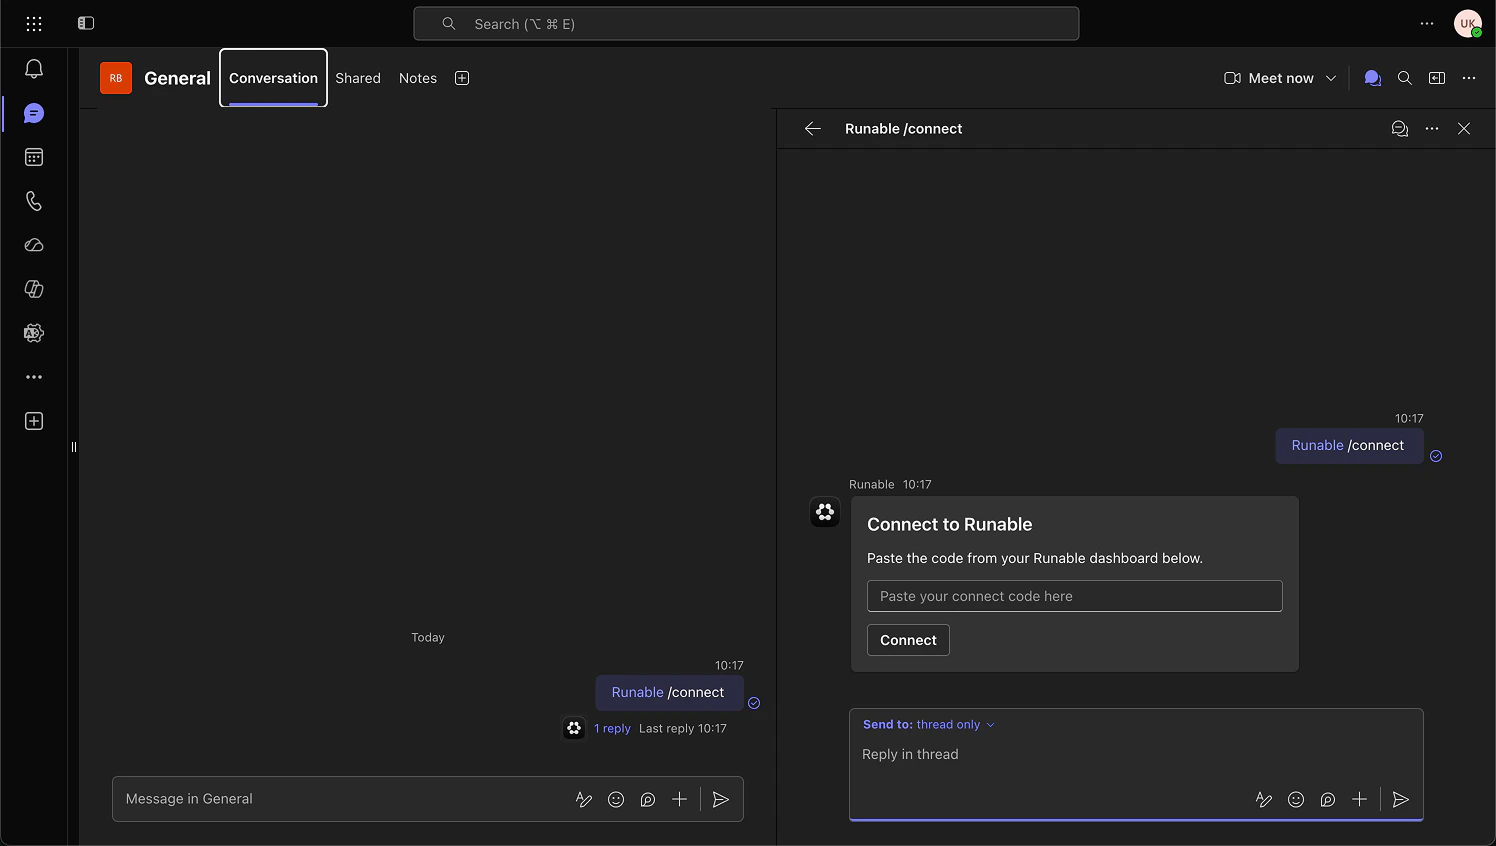Focus the Search box at top
The image size is (1496, 846).
tap(746, 24)
